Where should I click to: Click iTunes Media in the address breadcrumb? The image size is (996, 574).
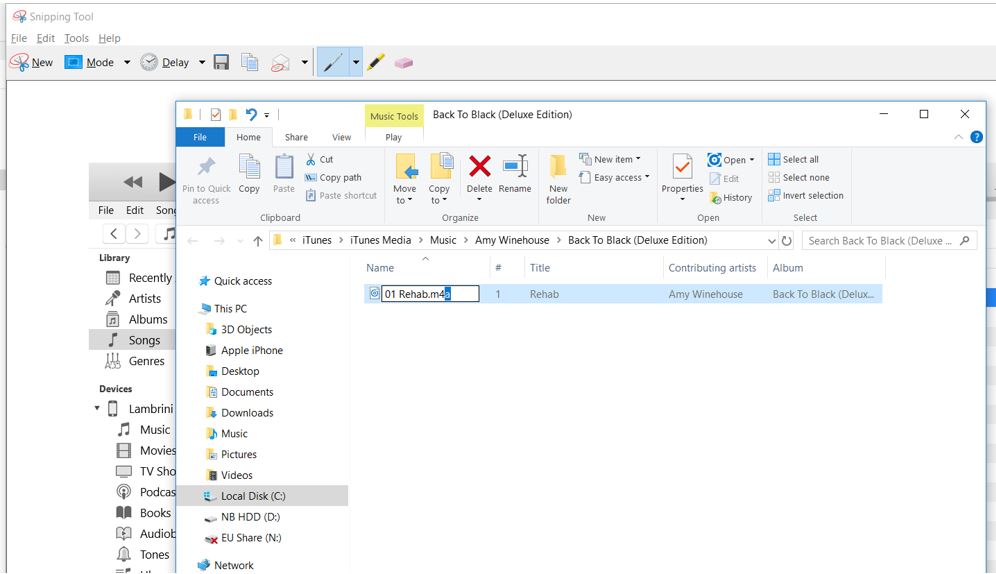point(380,240)
